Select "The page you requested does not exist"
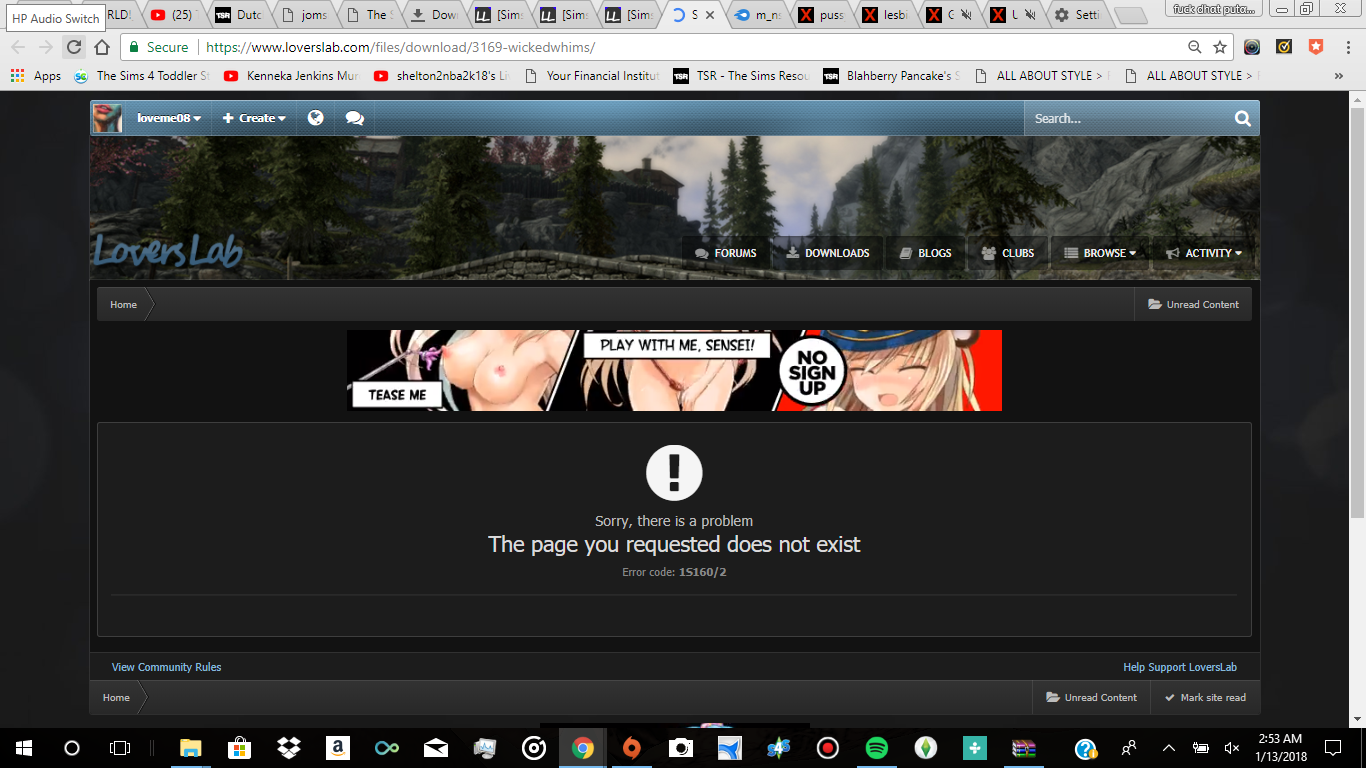Viewport: 1366px width, 768px height. tap(674, 544)
